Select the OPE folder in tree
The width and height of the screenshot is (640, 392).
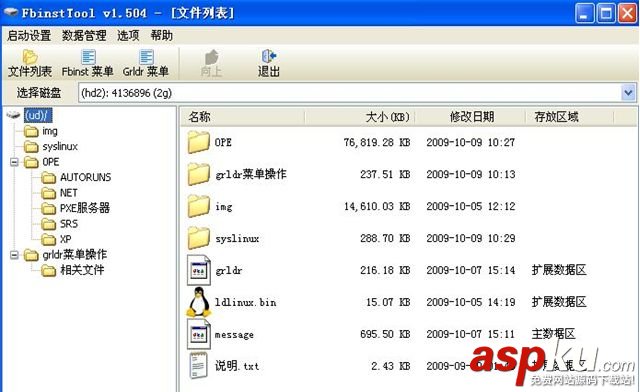[x=51, y=162]
